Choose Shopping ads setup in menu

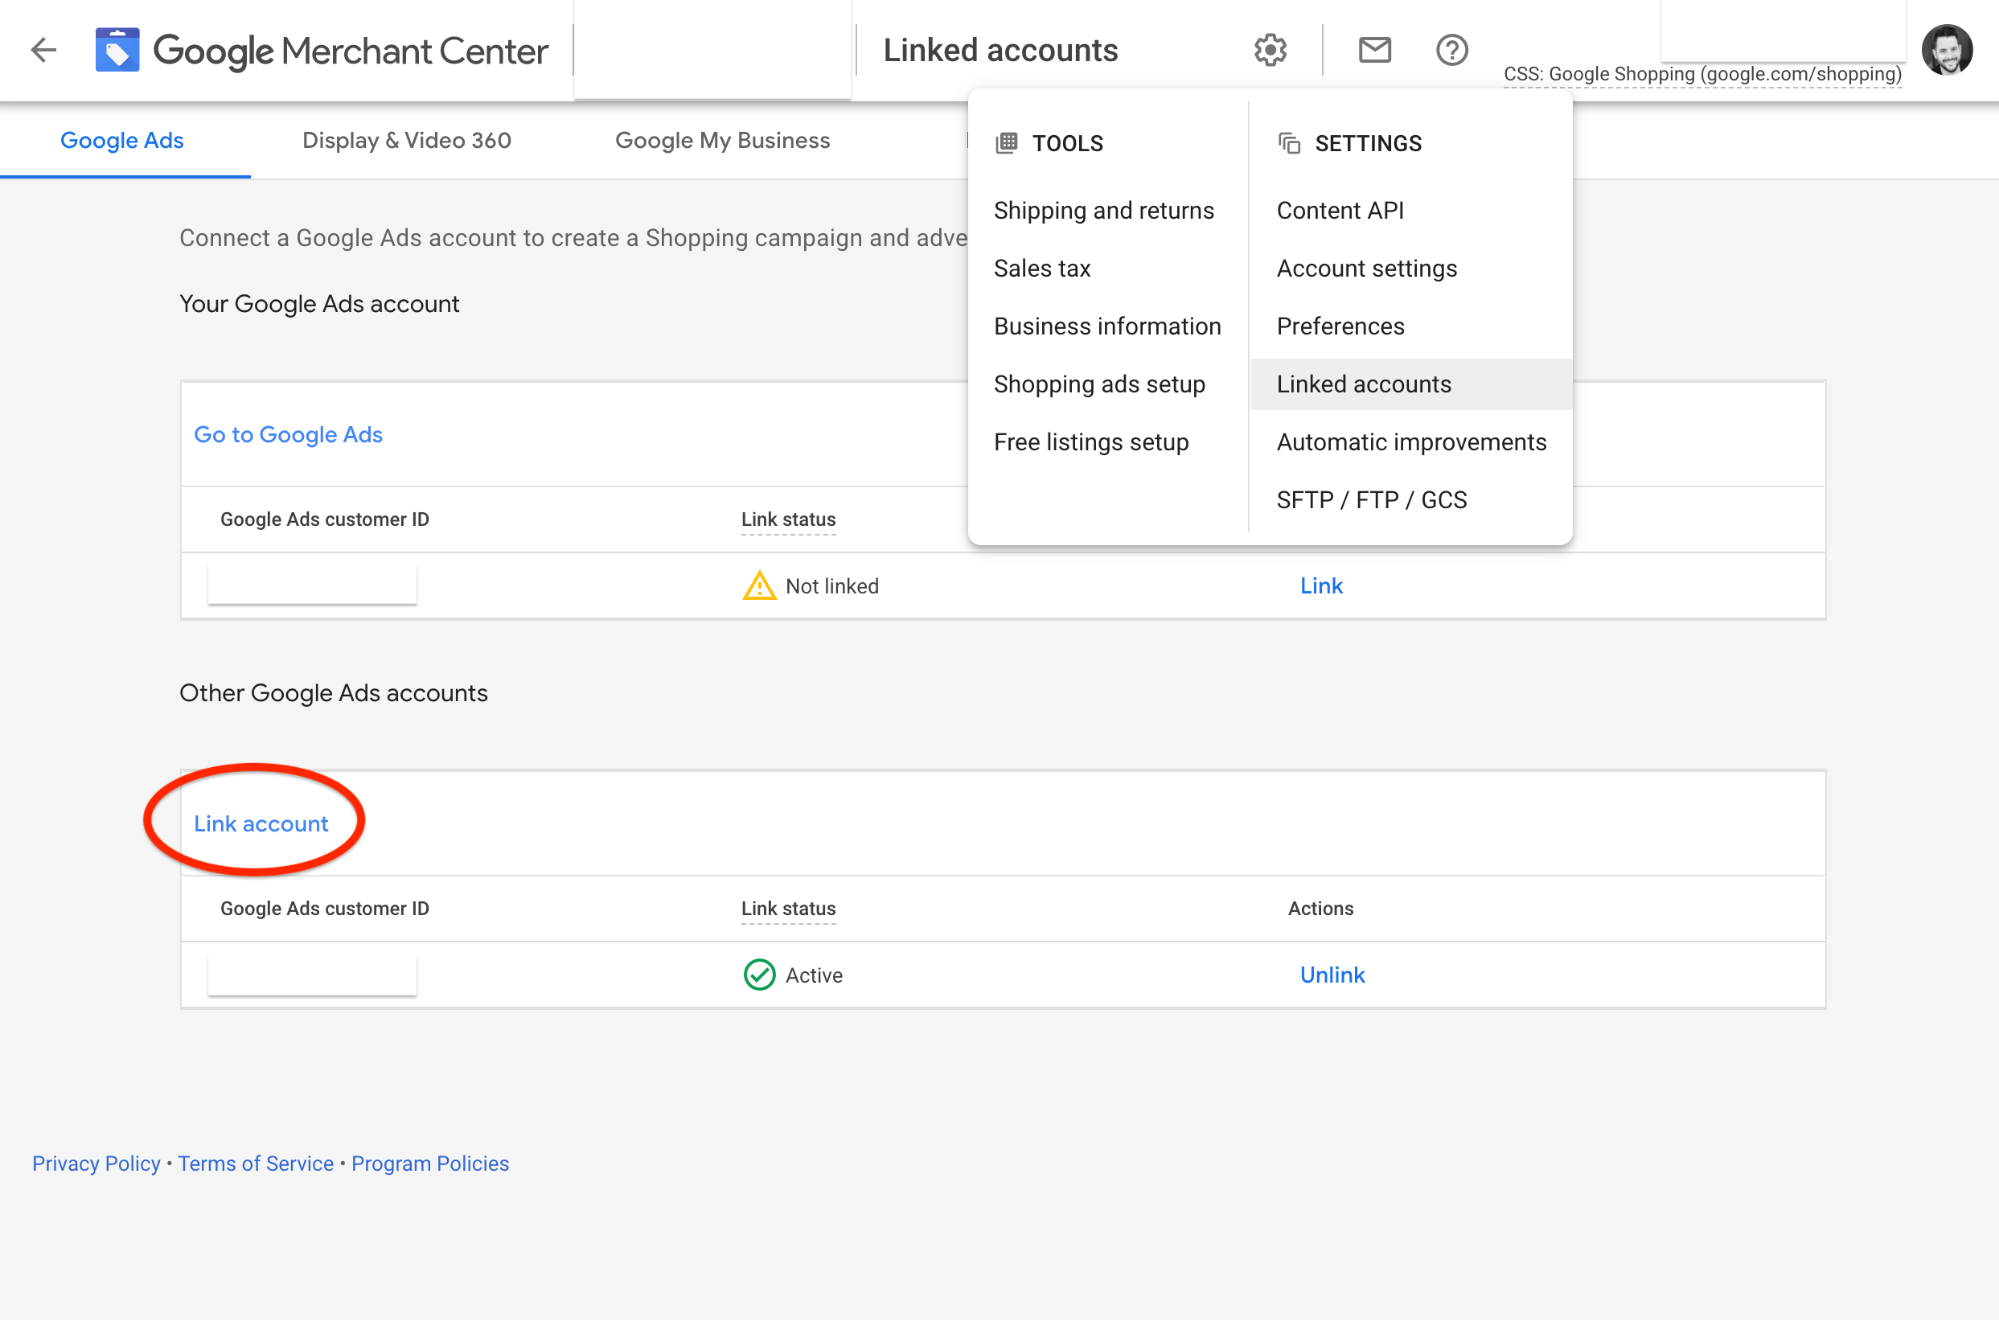click(x=1099, y=384)
